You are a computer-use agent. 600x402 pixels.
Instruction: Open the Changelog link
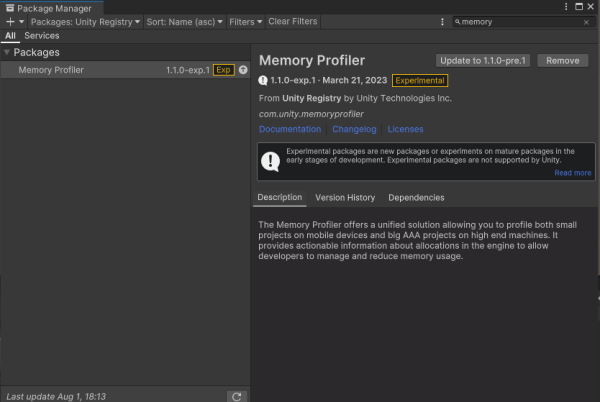[x=354, y=129]
